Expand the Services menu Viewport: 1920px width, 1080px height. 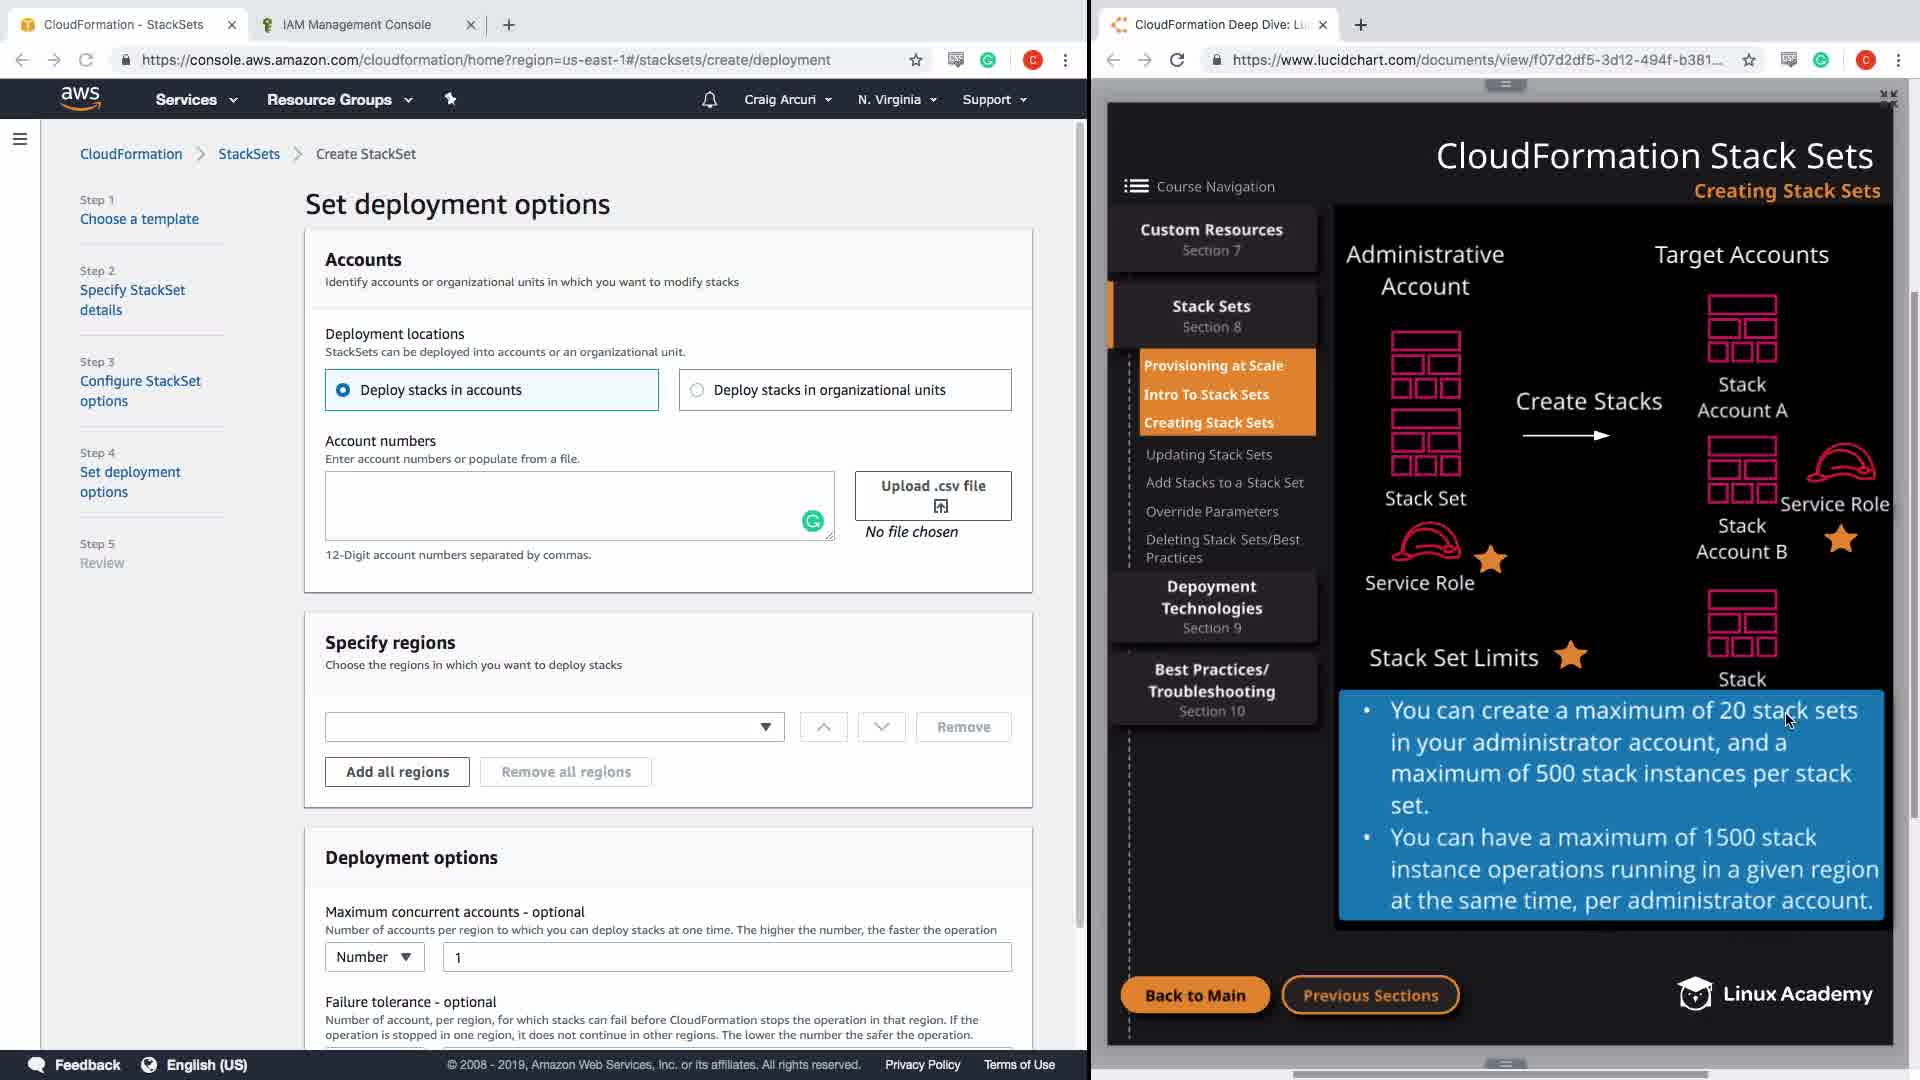tap(196, 99)
